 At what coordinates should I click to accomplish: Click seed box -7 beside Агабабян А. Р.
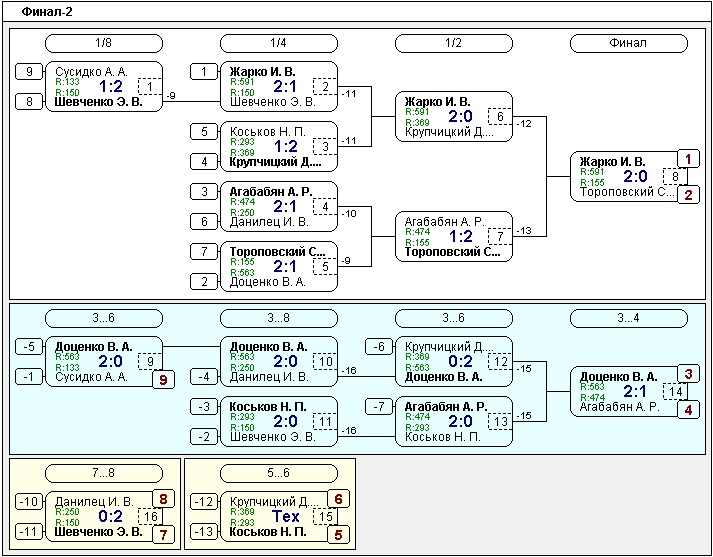point(379,406)
